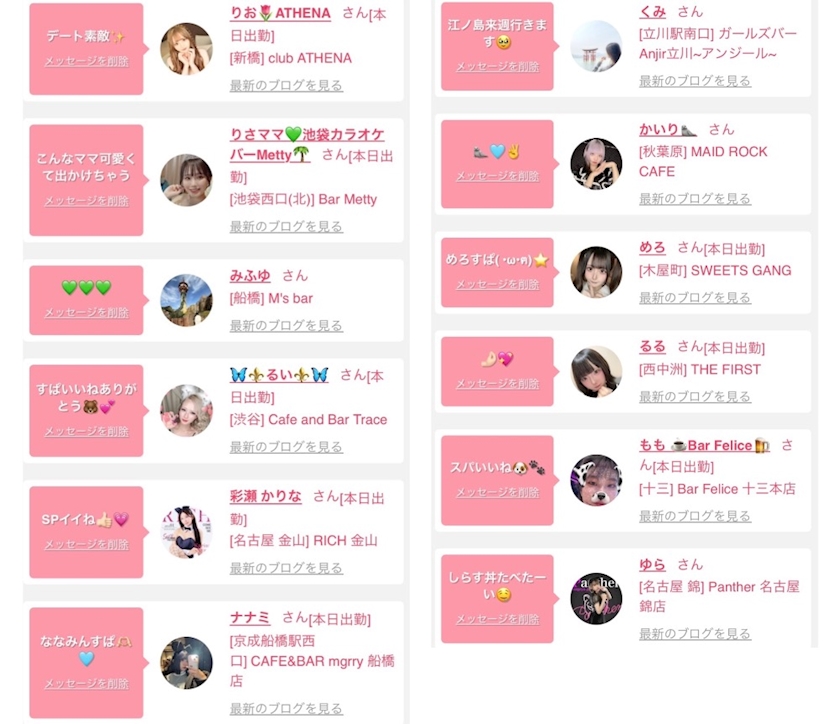Delete the green hearts message to みふゆ
The image size is (840, 724).
pyautogui.click(x=86, y=312)
